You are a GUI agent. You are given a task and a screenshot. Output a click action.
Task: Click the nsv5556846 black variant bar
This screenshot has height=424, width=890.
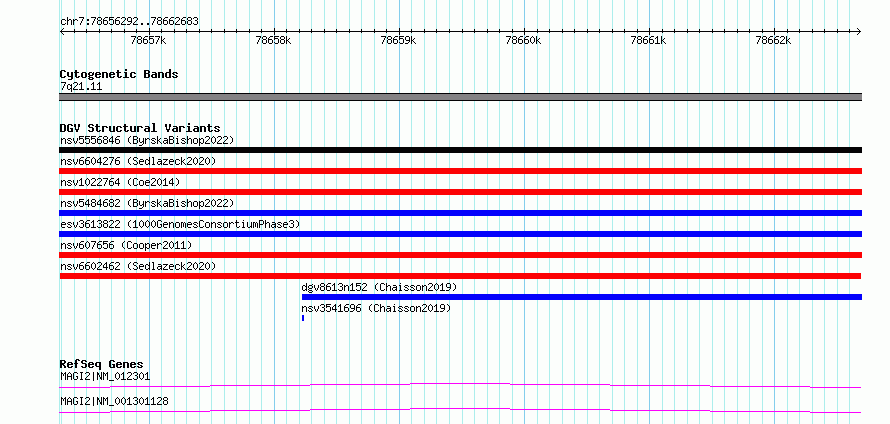pos(460,150)
